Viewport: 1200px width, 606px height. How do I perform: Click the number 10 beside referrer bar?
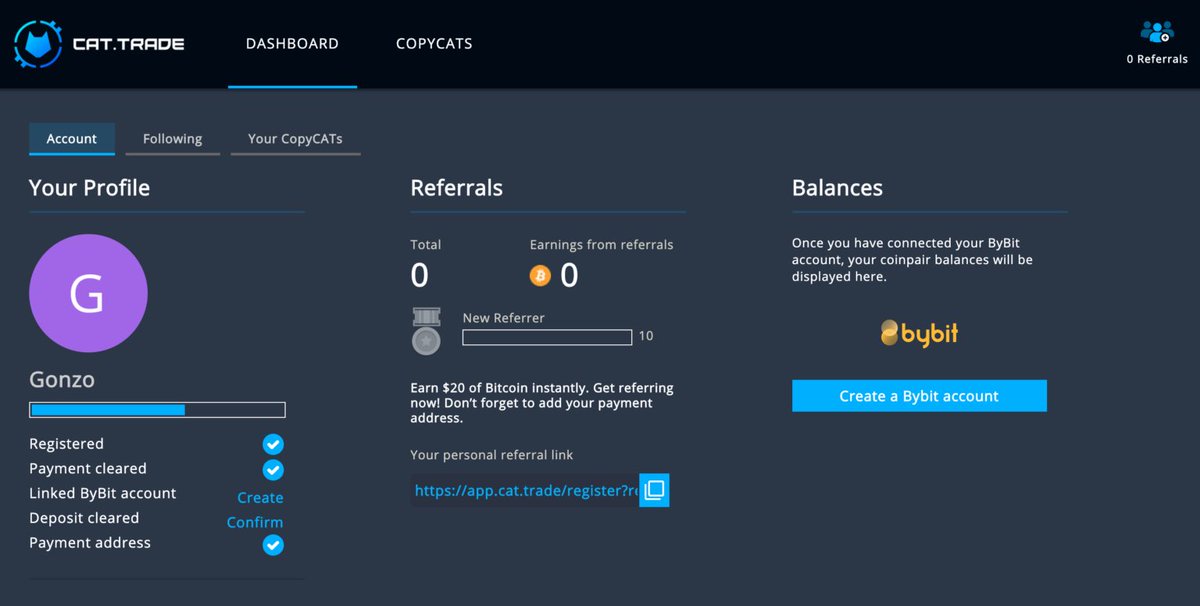646,336
